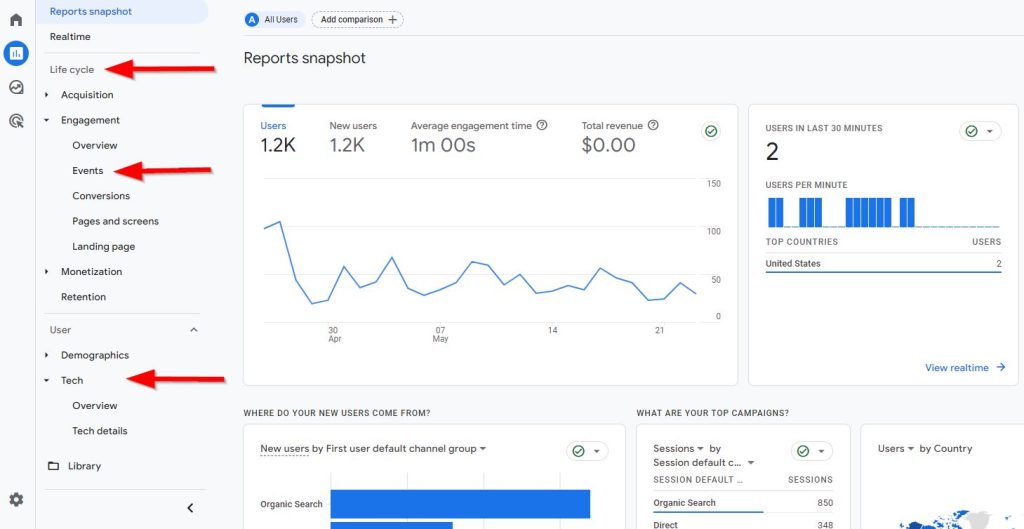
Task: Select the Reports bar chart icon
Action: pyautogui.click(x=16, y=53)
